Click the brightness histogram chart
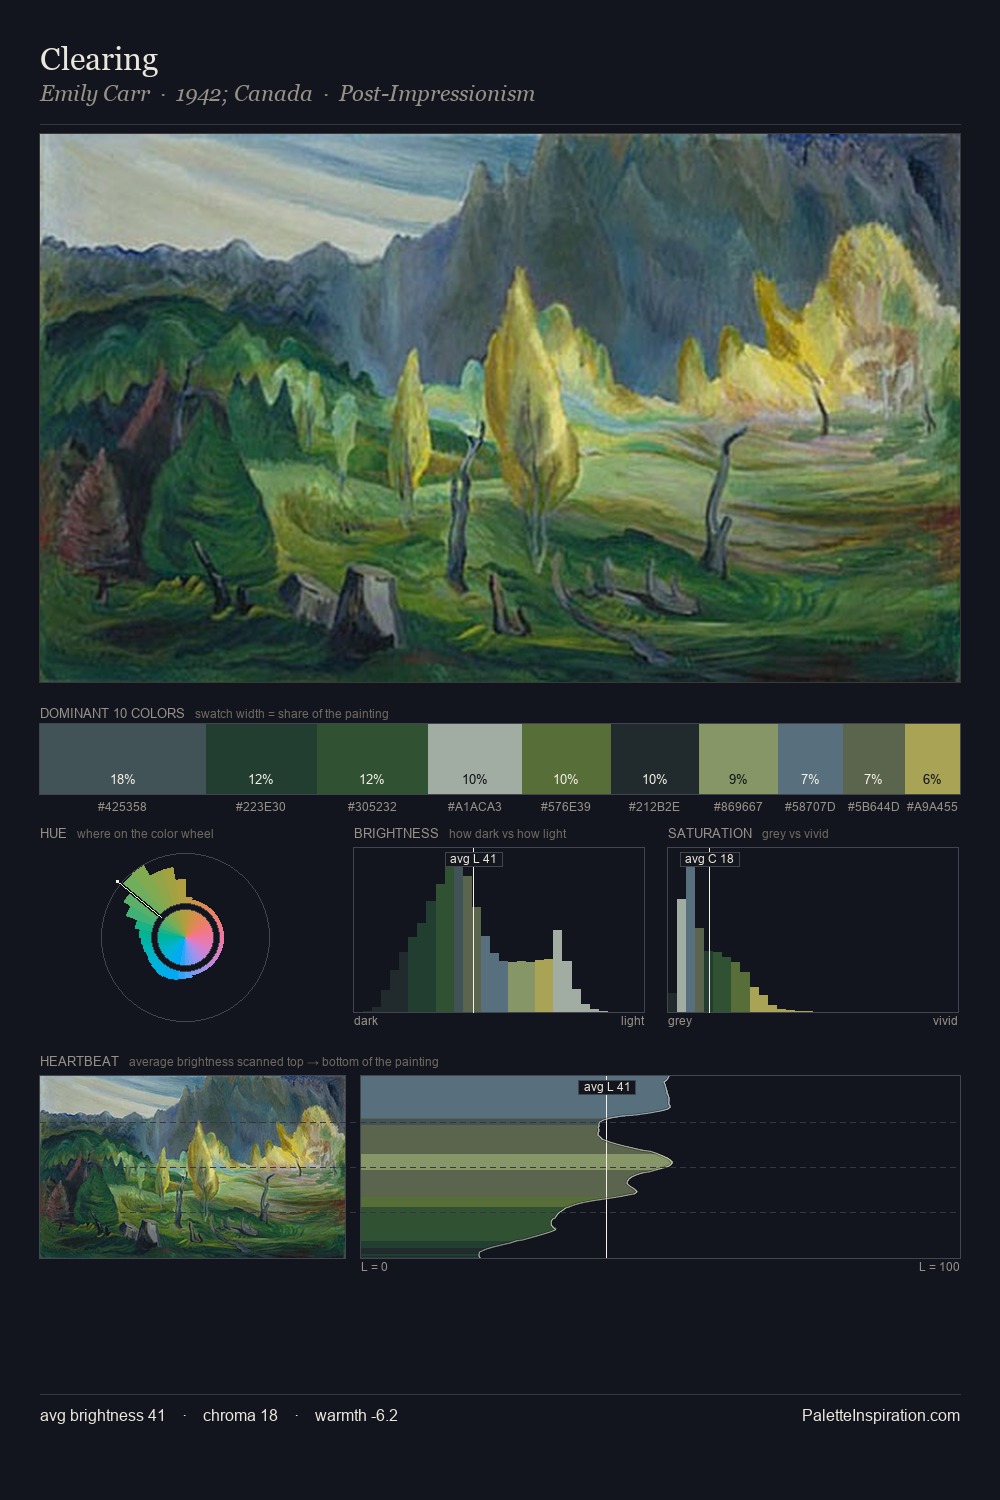Image resolution: width=1000 pixels, height=1500 pixels. 499,930
